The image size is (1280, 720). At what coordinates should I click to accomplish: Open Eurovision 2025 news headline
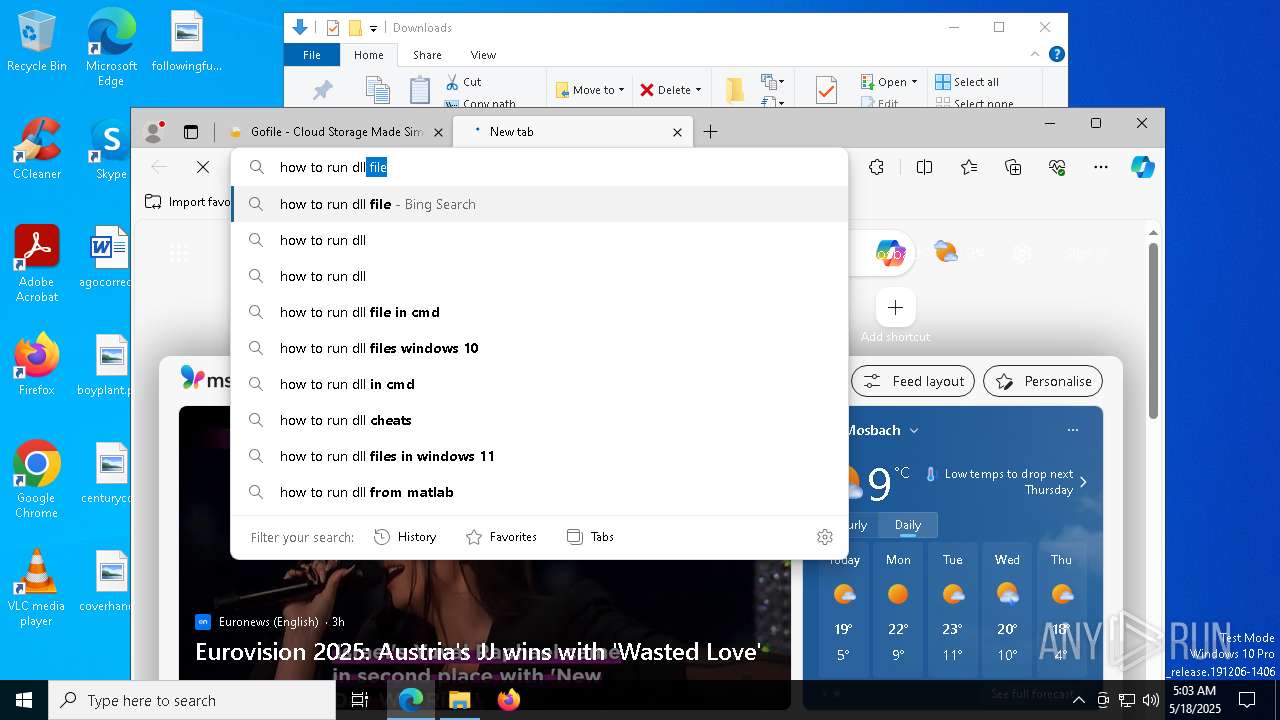(478, 652)
